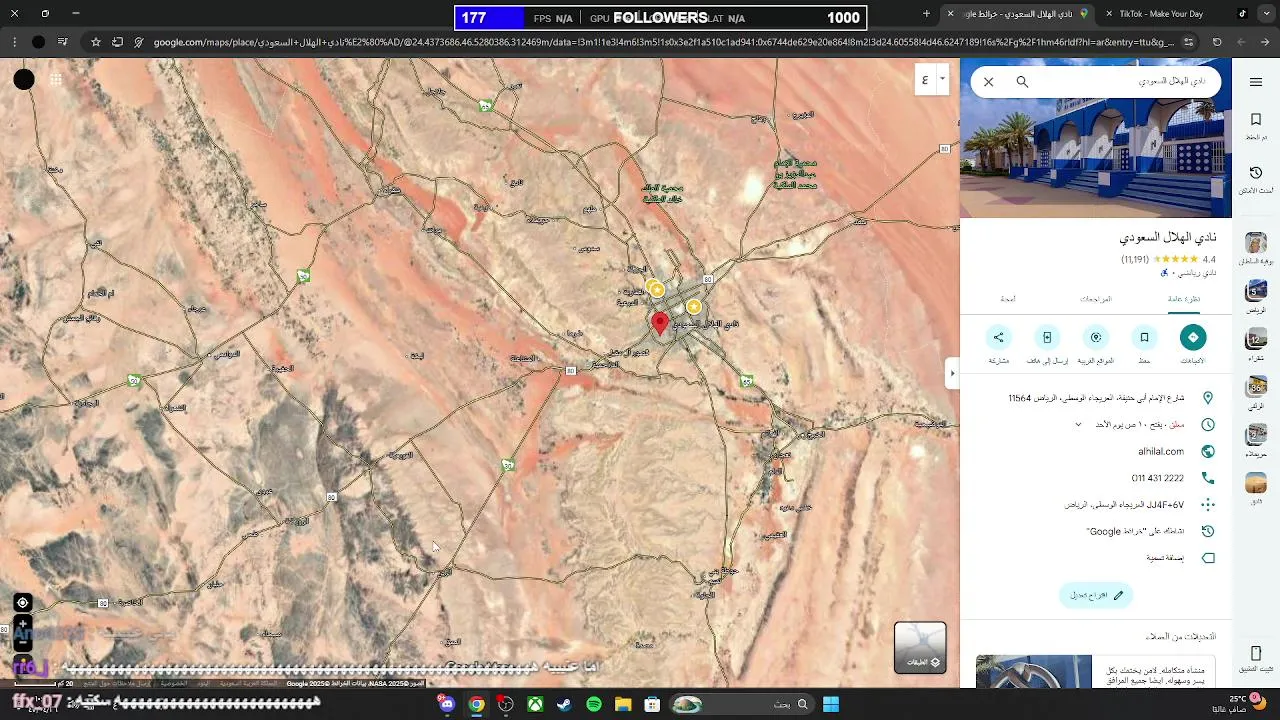
Task: Open the get app phone icon in rail
Action: pos(1256,654)
